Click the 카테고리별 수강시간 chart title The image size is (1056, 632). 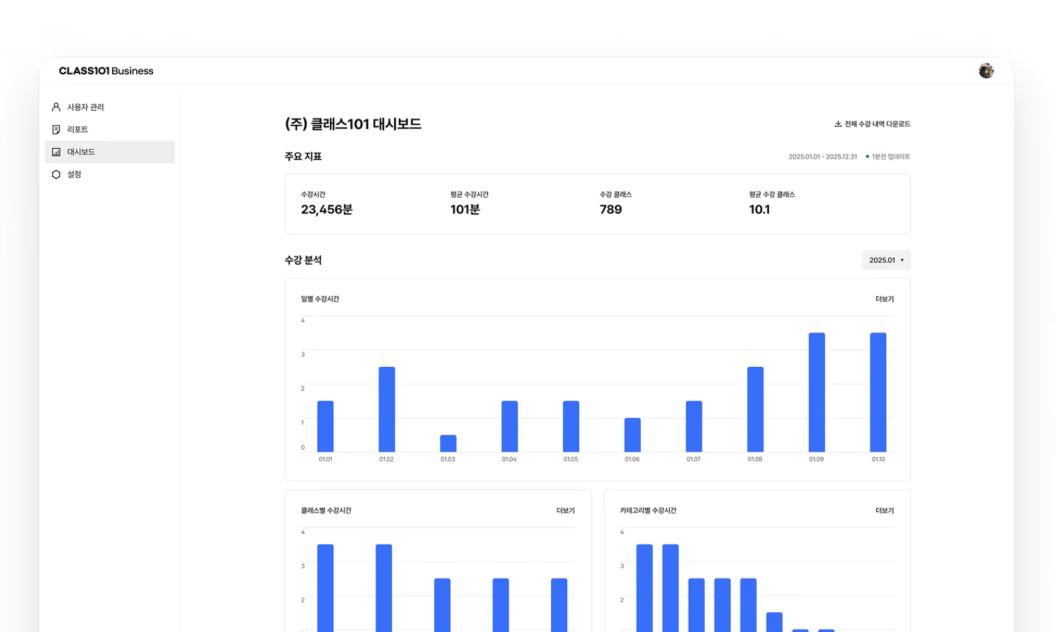point(648,511)
